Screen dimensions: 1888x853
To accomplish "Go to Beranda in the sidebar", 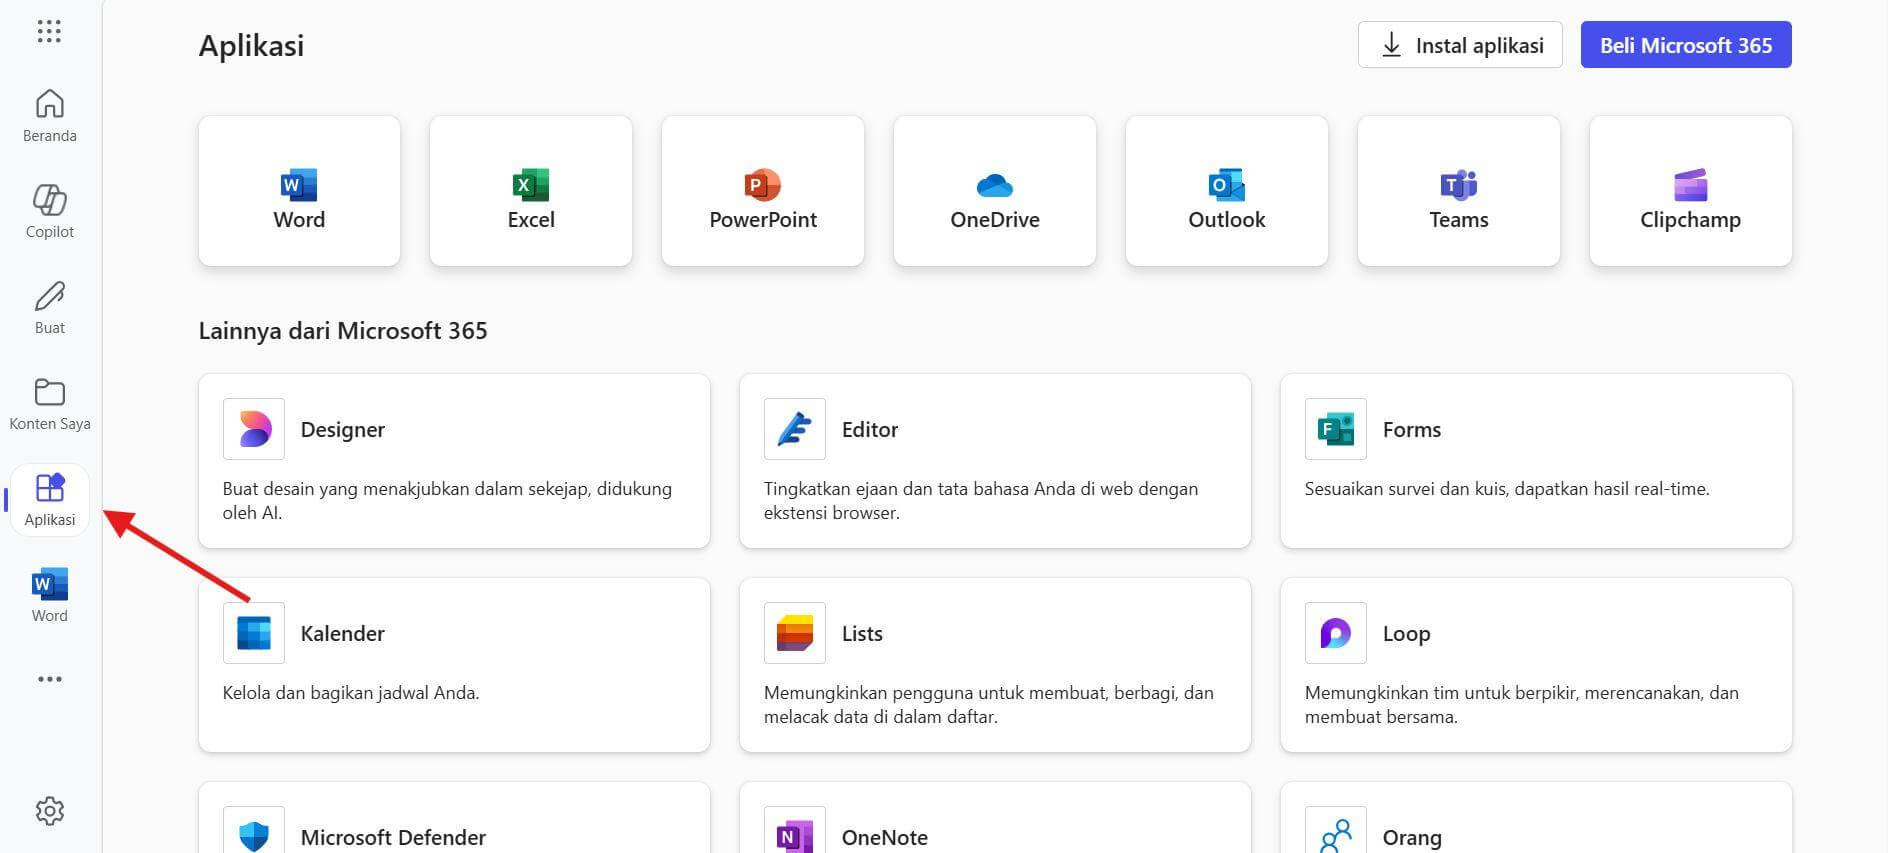I will tap(49, 116).
